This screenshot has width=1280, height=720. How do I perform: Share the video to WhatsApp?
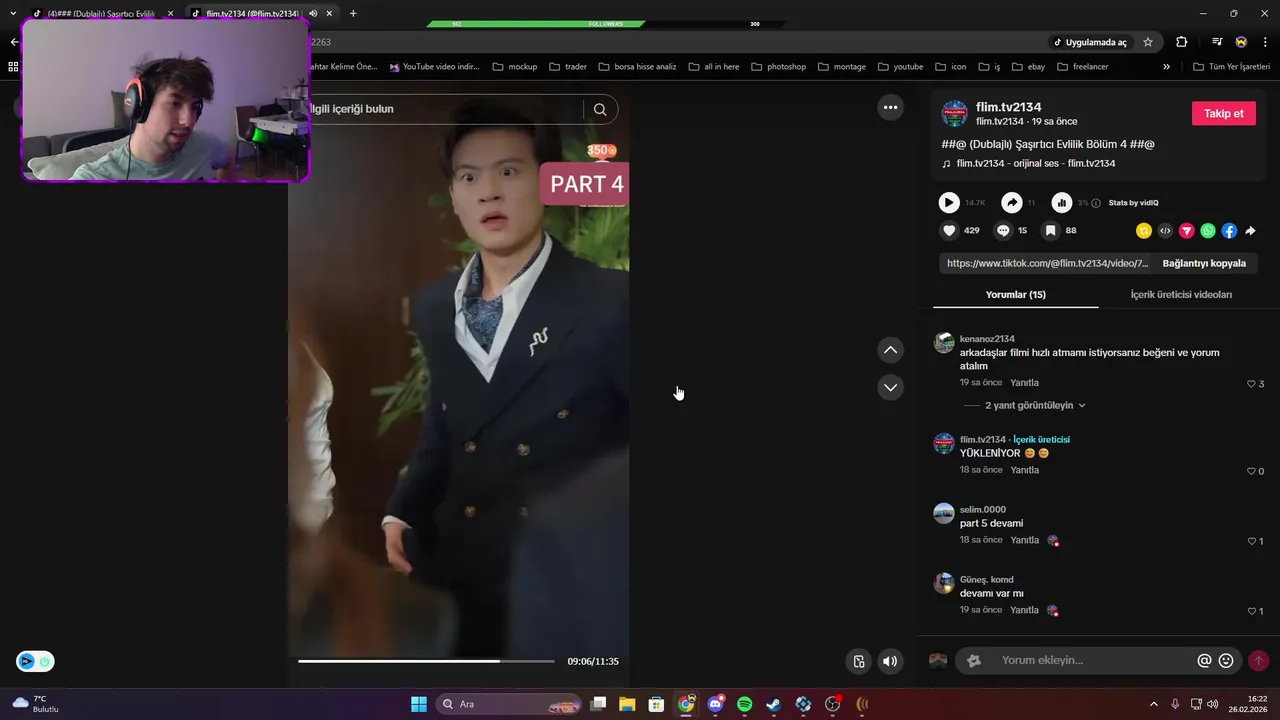coord(1208,231)
